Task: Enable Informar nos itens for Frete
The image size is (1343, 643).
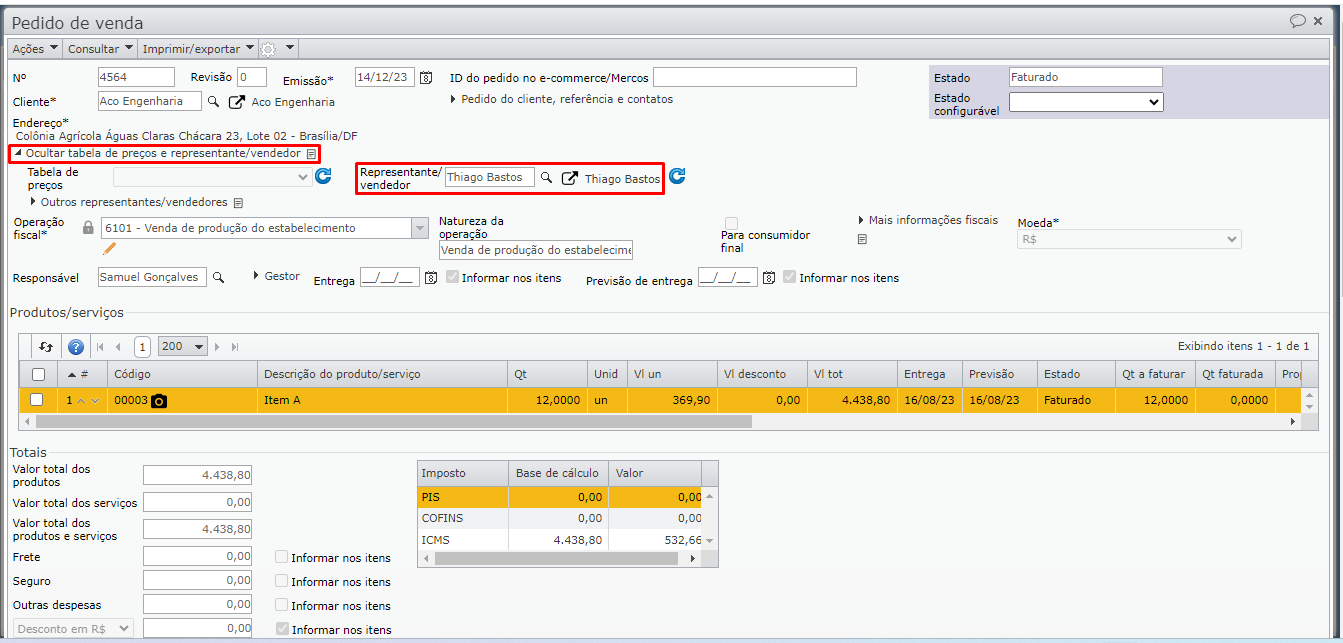Action: (281, 557)
